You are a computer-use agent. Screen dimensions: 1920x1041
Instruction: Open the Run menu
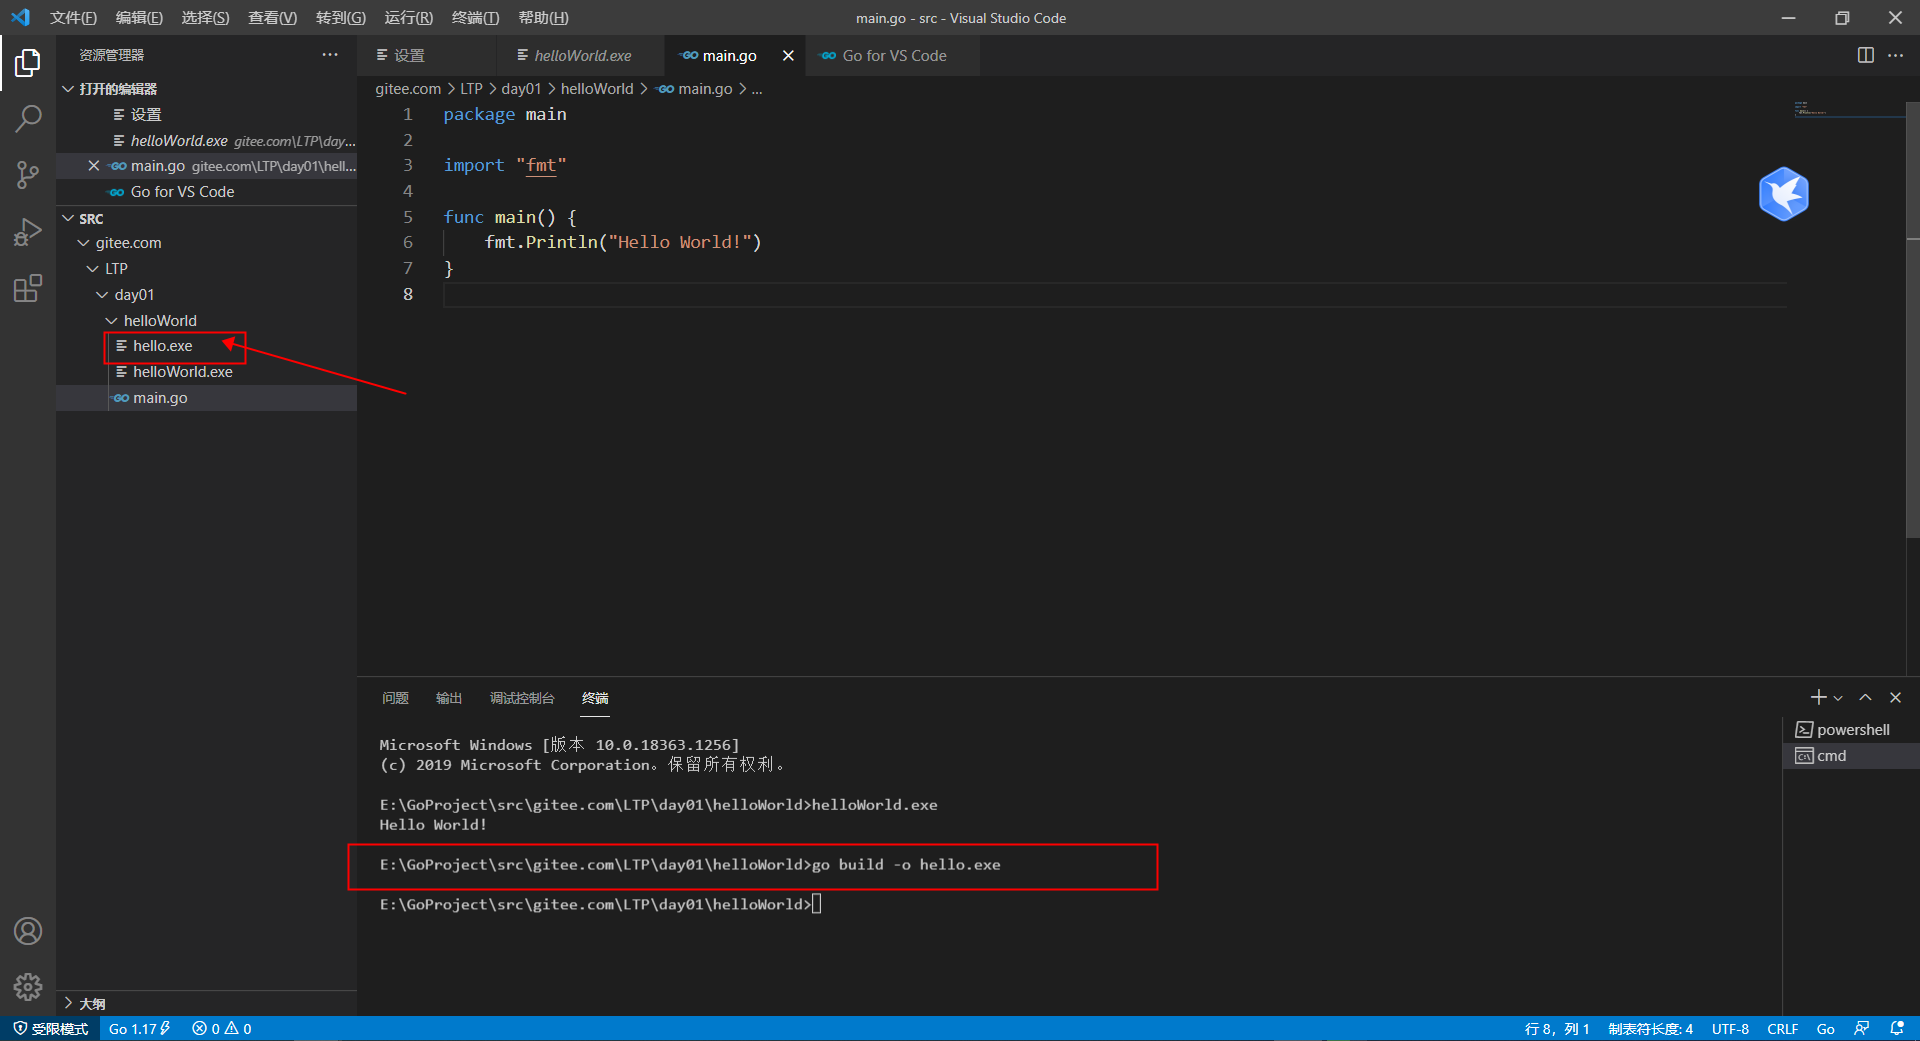[x=408, y=18]
